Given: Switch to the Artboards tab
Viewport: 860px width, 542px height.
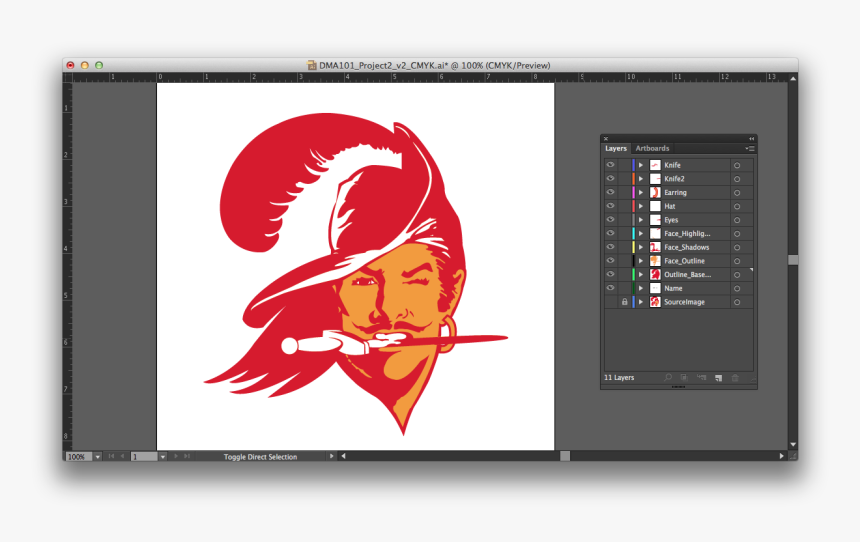Looking at the screenshot, I should tap(652, 148).
